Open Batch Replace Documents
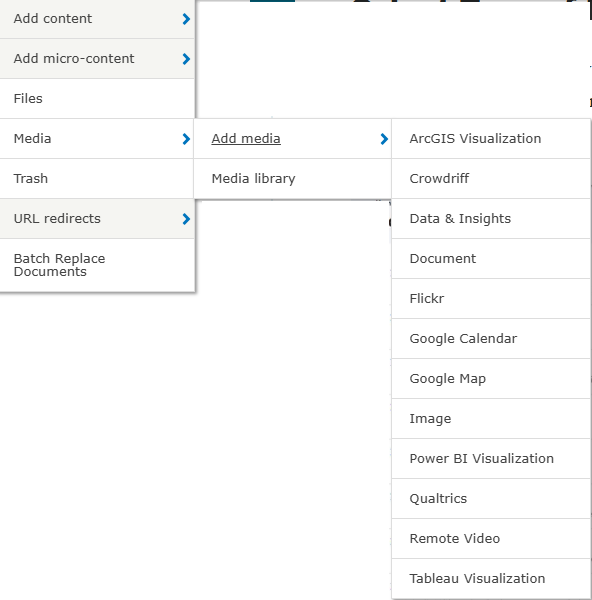 [x=97, y=265]
